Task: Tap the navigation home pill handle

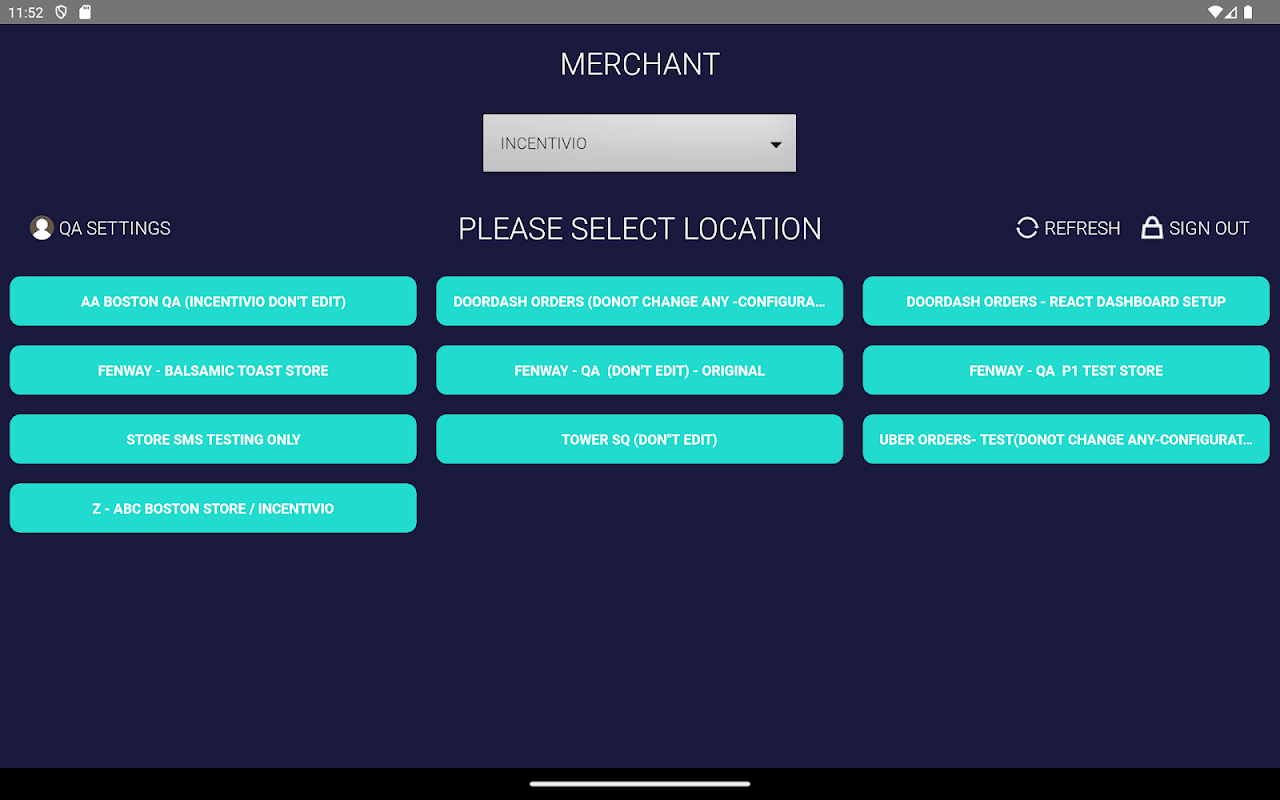Action: coord(640,784)
